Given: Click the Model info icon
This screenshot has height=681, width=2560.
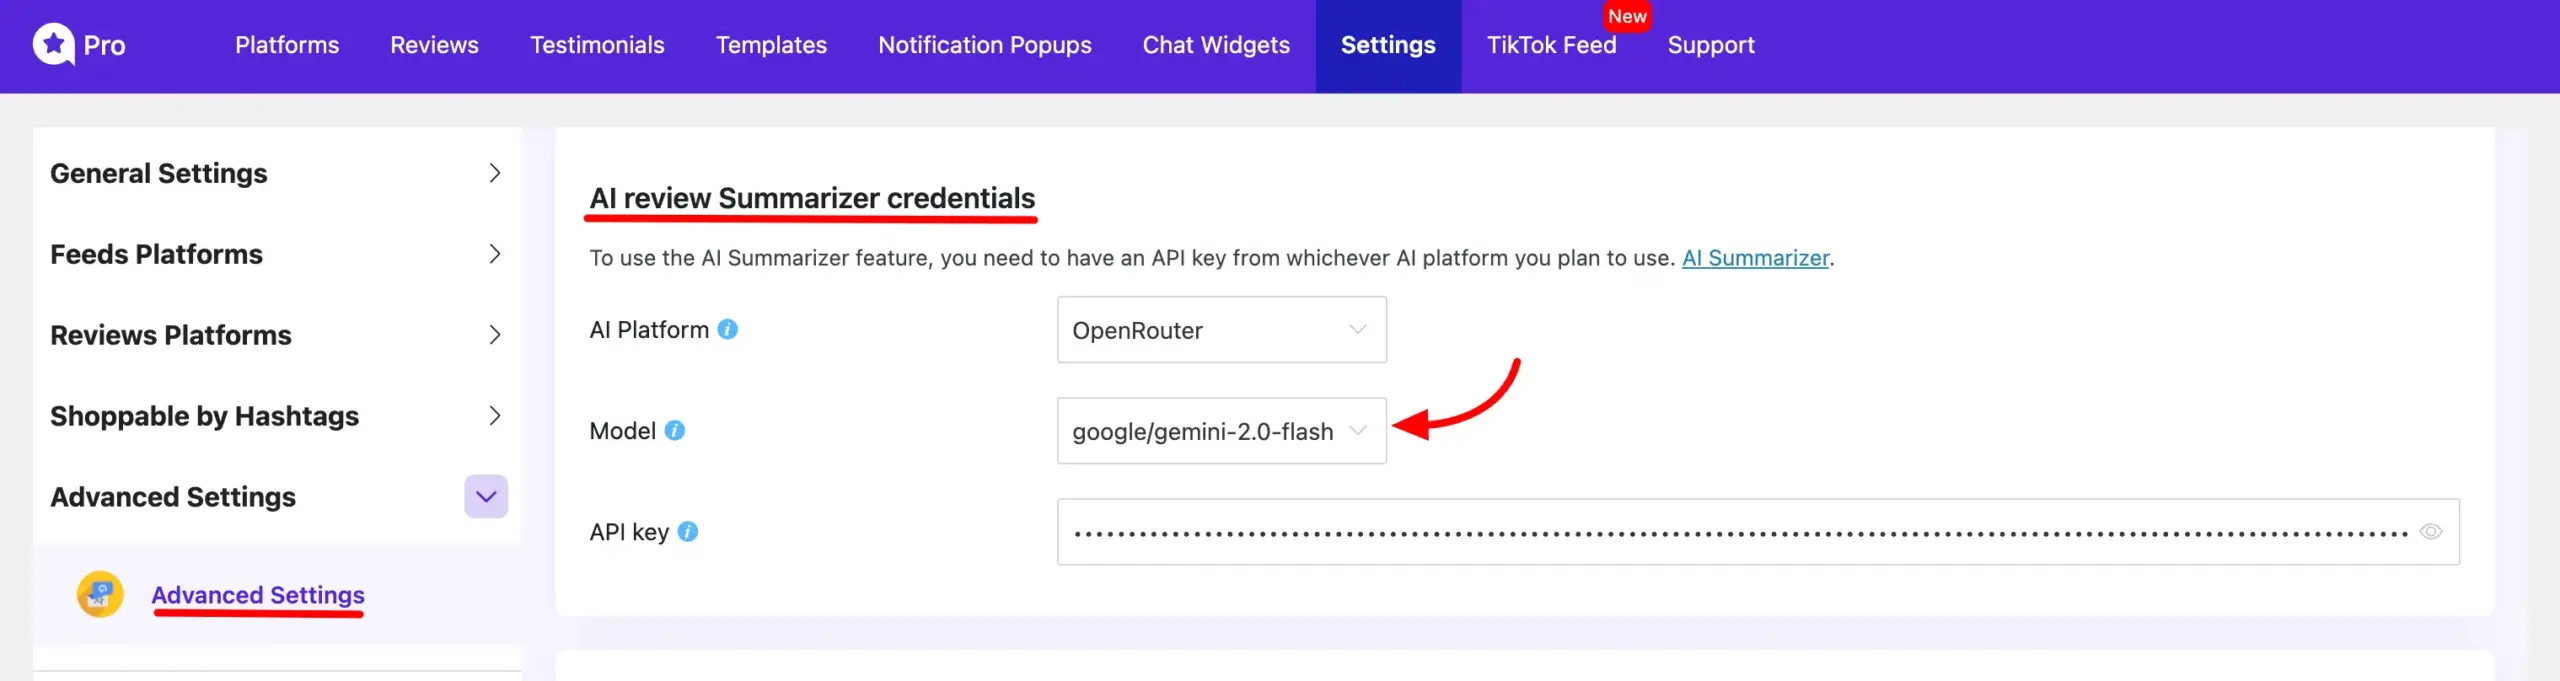Looking at the screenshot, I should click(675, 430).
